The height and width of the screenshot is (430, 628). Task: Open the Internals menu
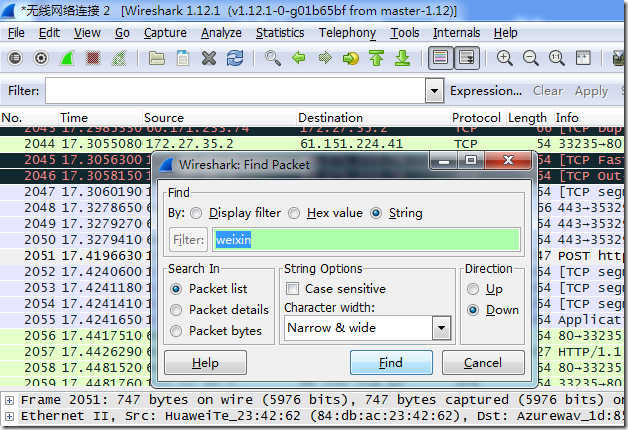click(x=456, y=33)
